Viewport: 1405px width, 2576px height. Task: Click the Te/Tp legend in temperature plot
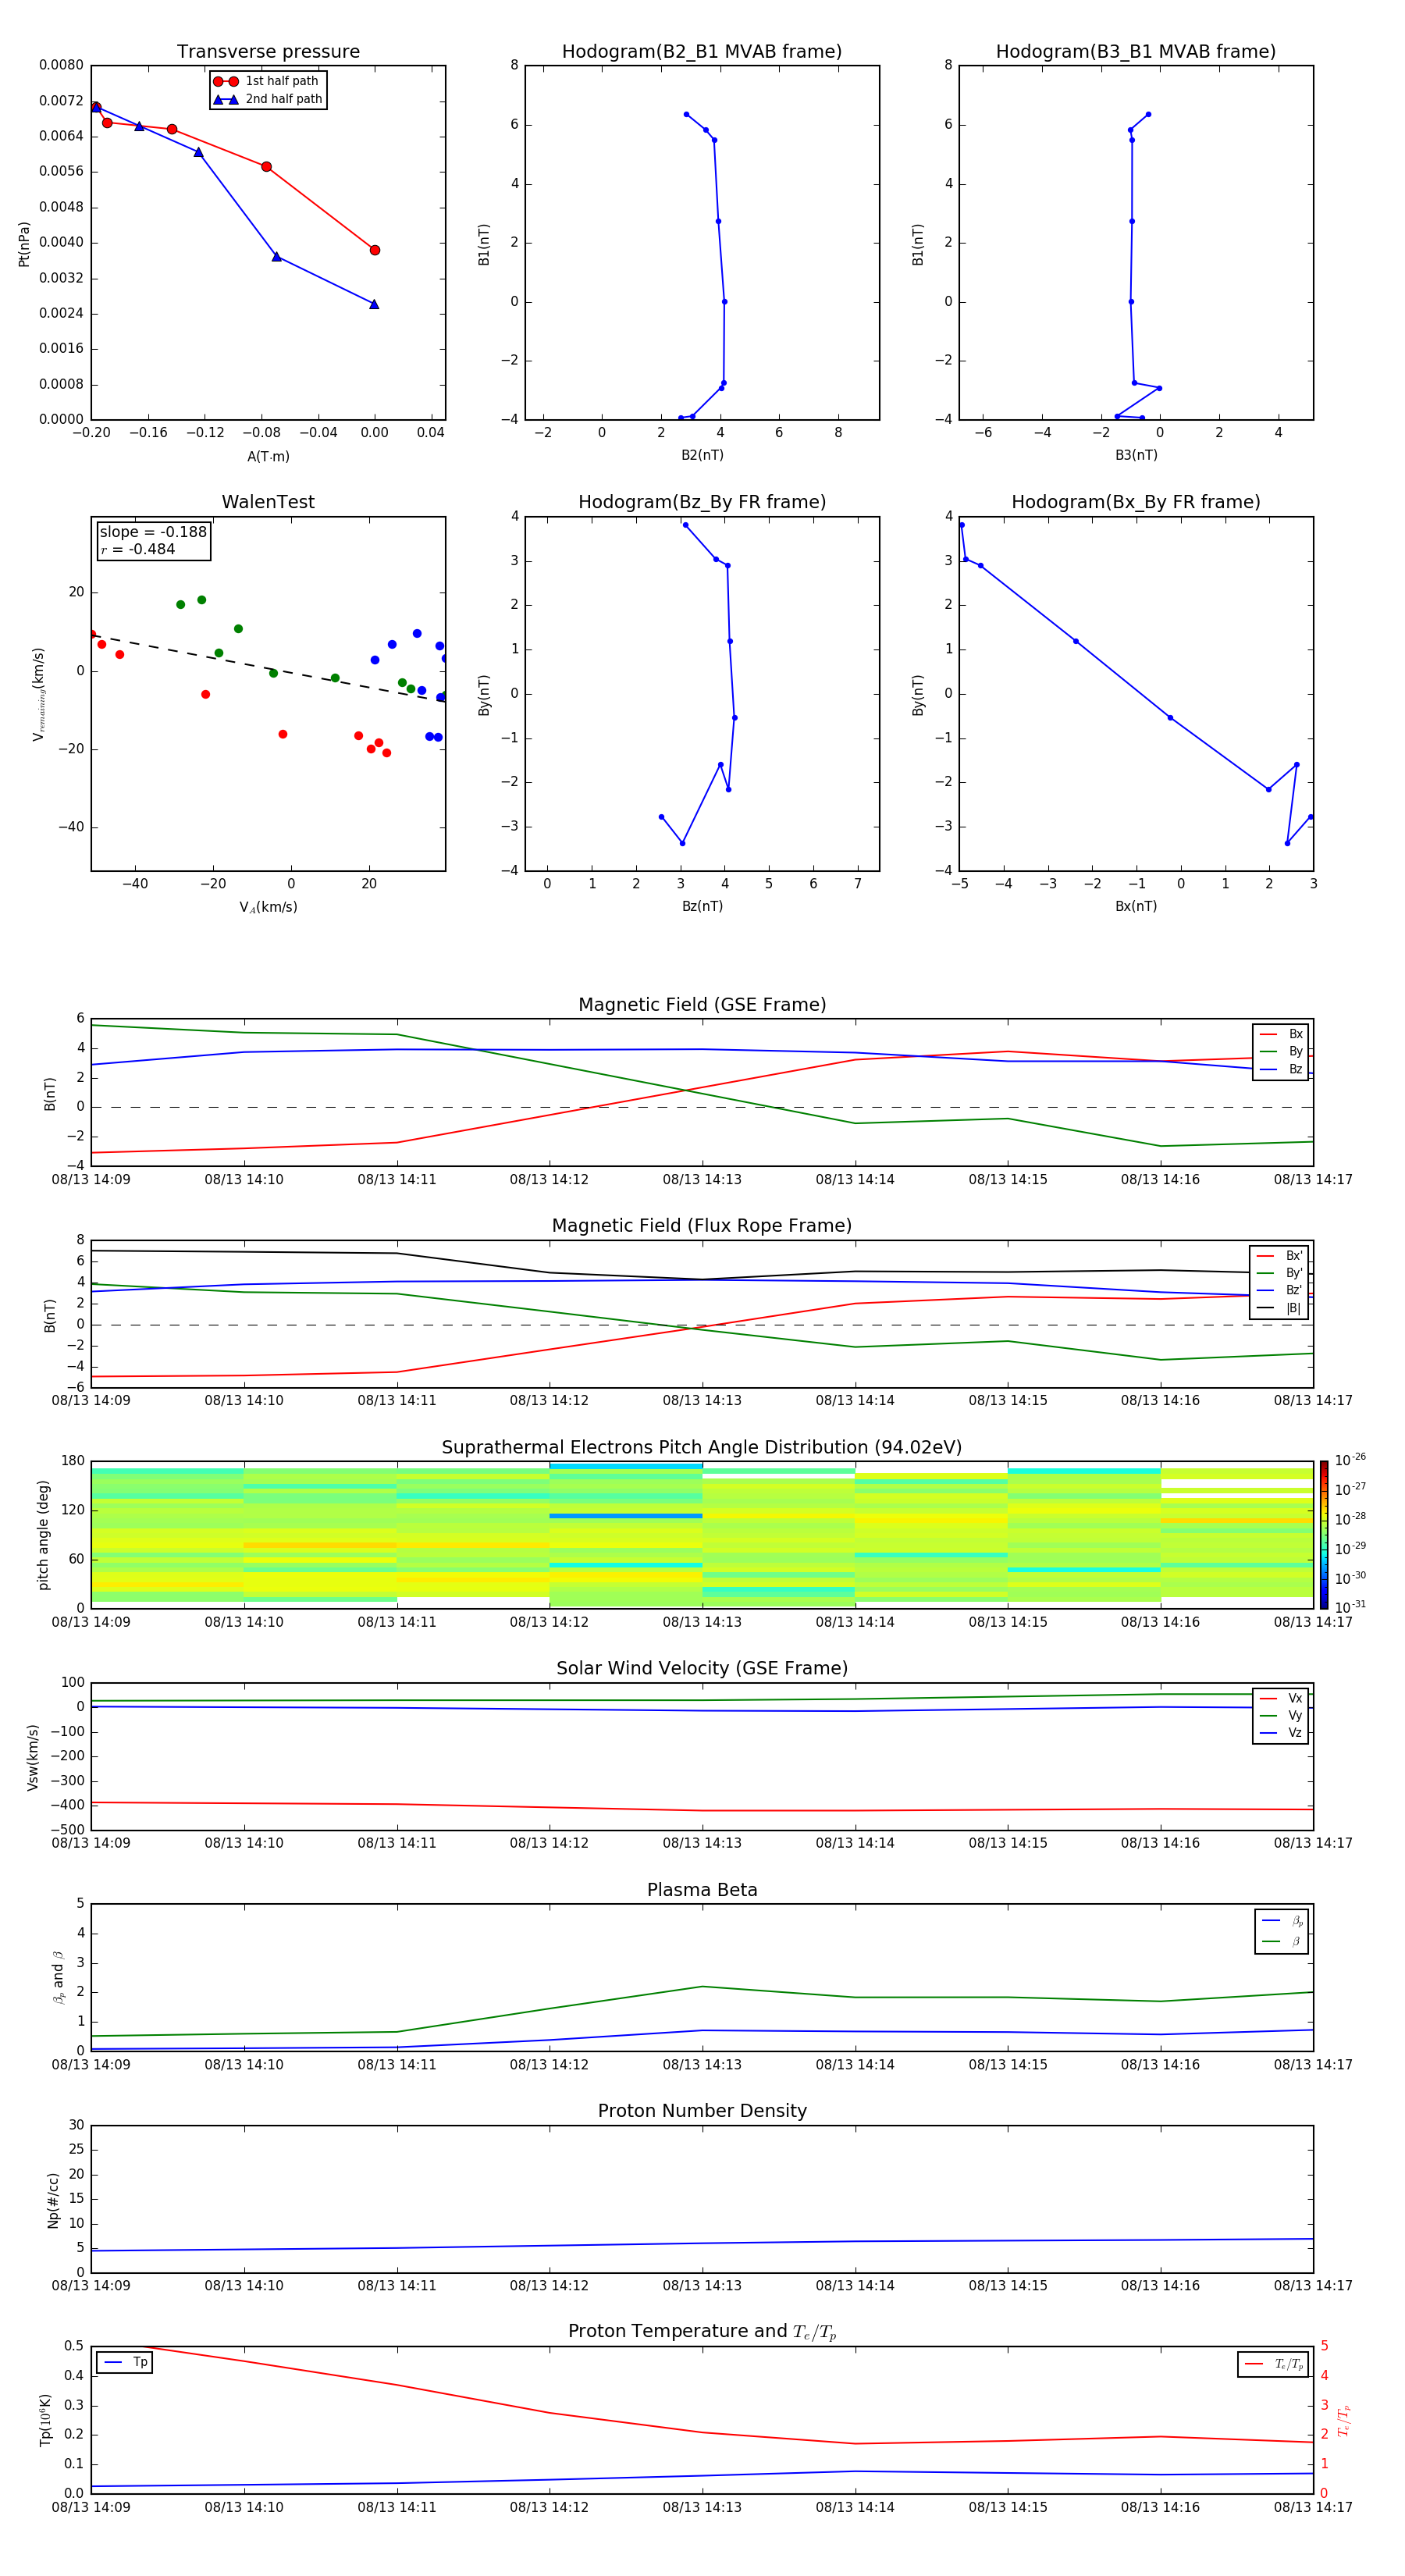[1273, 2365]
